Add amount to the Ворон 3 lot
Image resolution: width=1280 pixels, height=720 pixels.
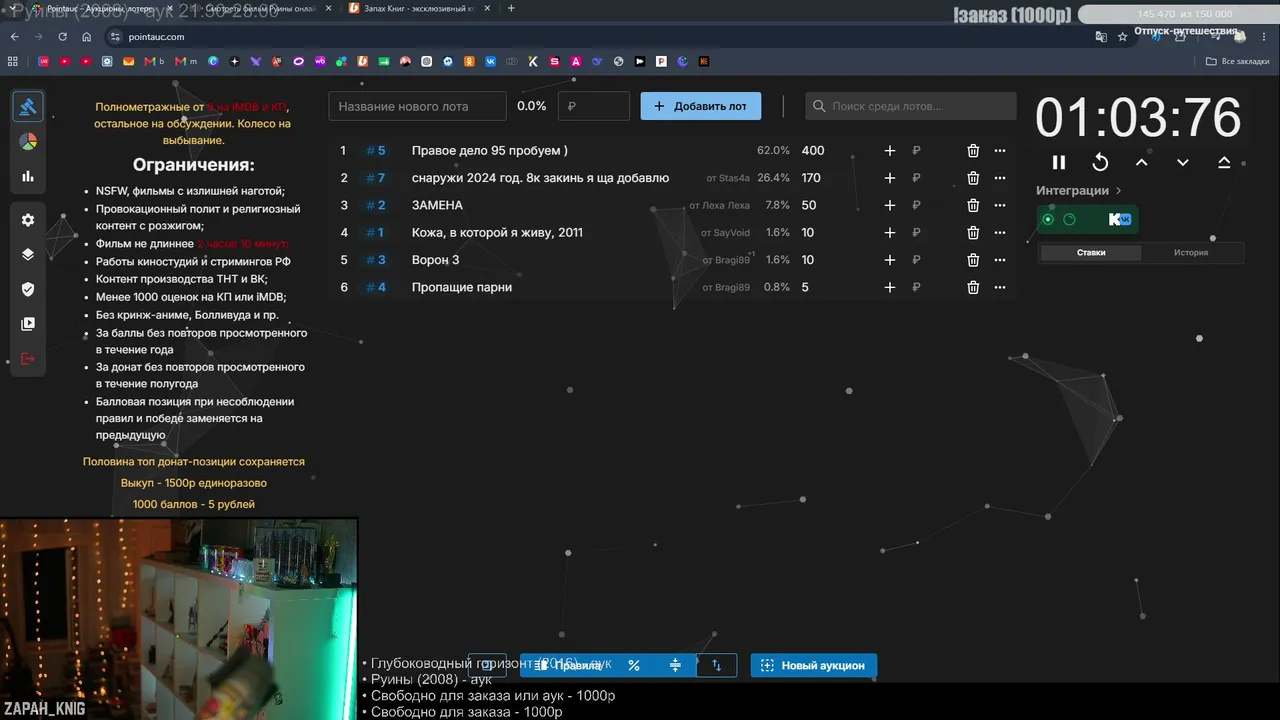(890, 260)
